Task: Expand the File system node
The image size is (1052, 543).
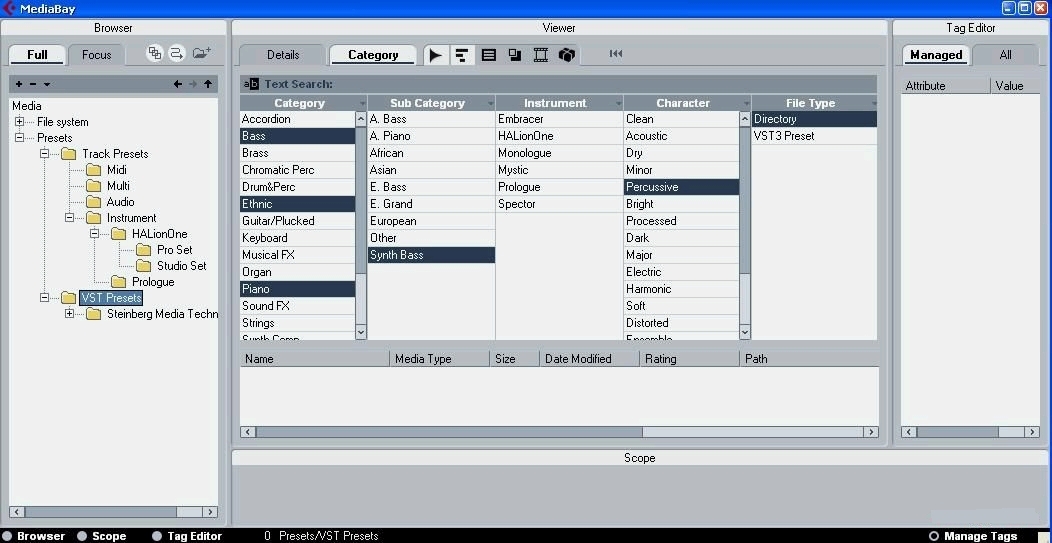Action: 19,121
